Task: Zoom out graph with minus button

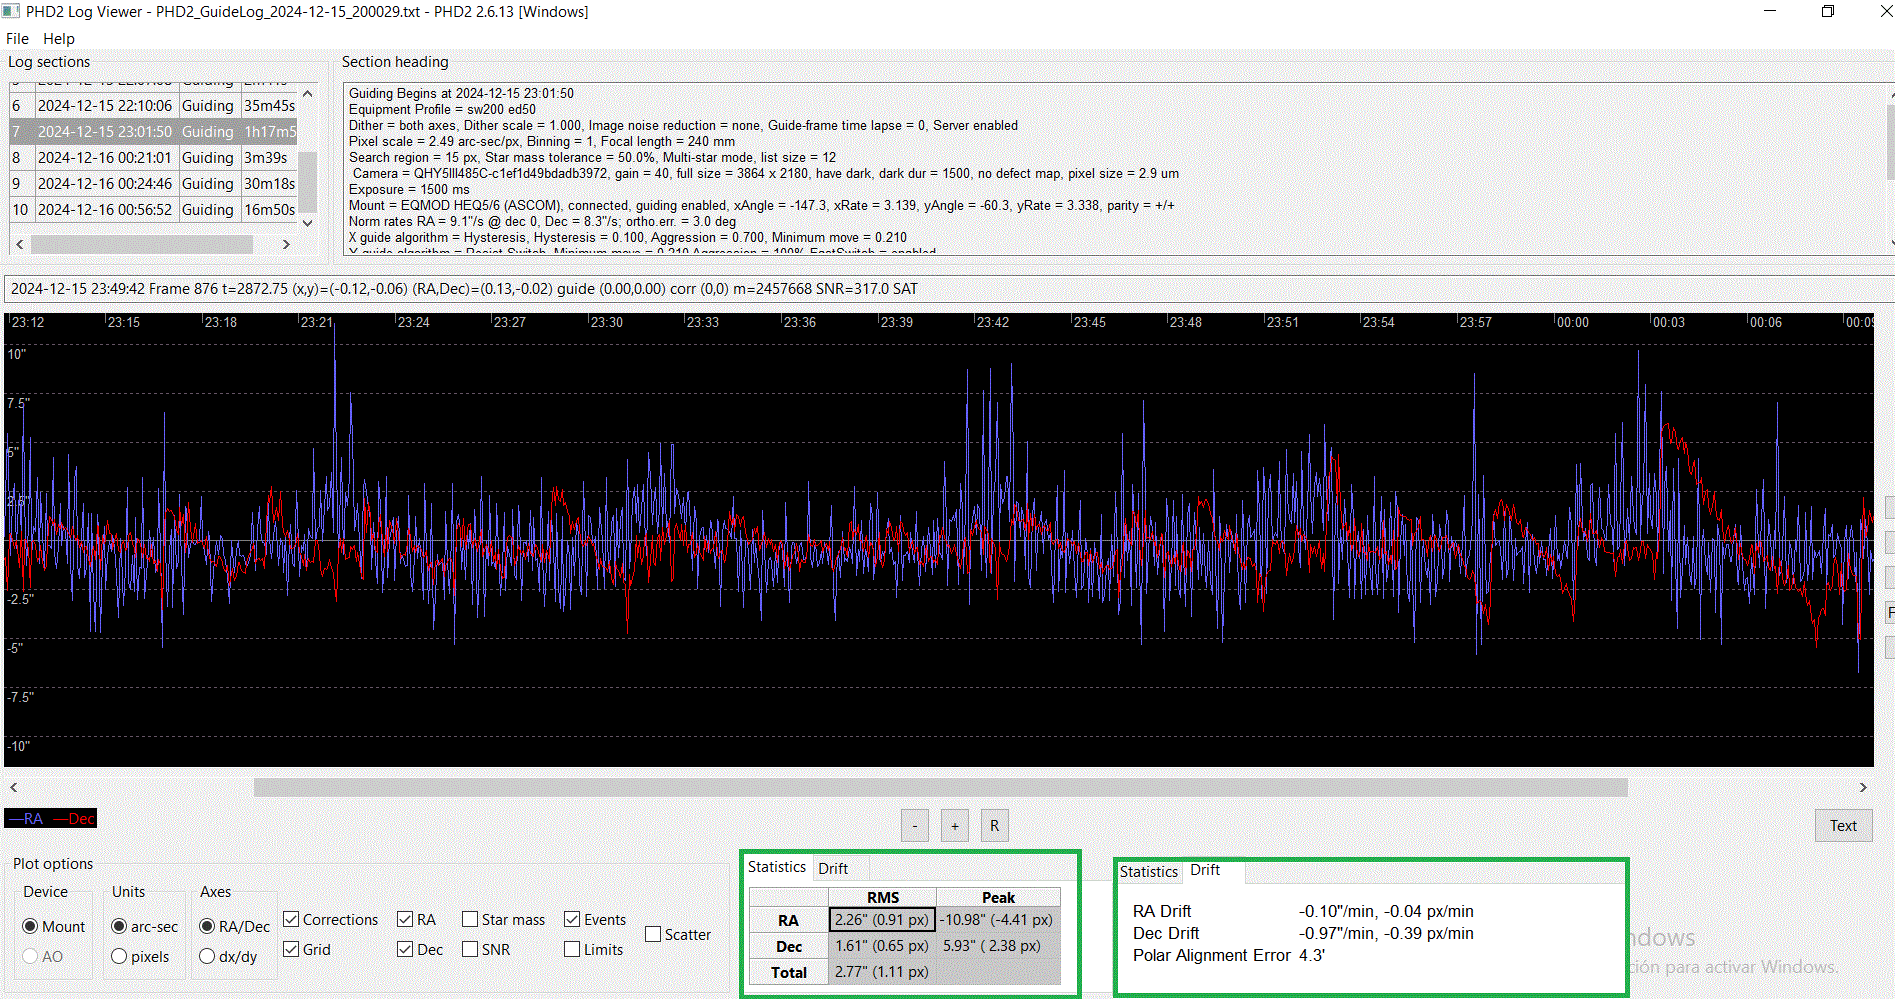Action: 915,826
